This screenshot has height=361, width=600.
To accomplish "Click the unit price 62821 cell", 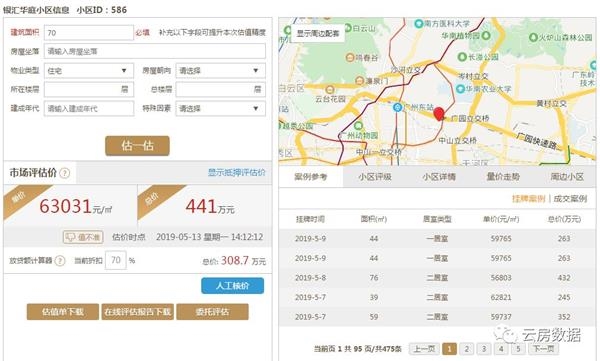I will click(501, 297).
